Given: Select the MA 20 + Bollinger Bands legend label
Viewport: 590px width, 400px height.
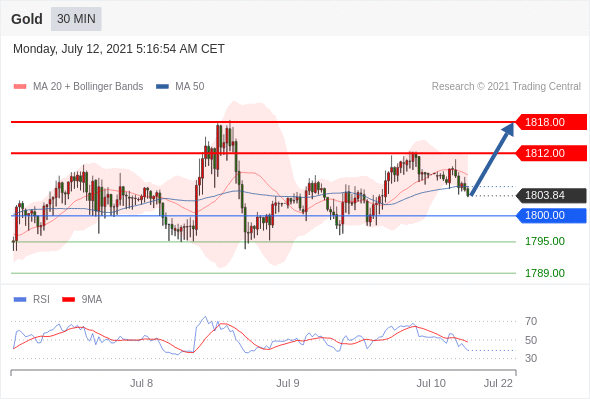Looking at the screenshot, I should coord(88,87).
